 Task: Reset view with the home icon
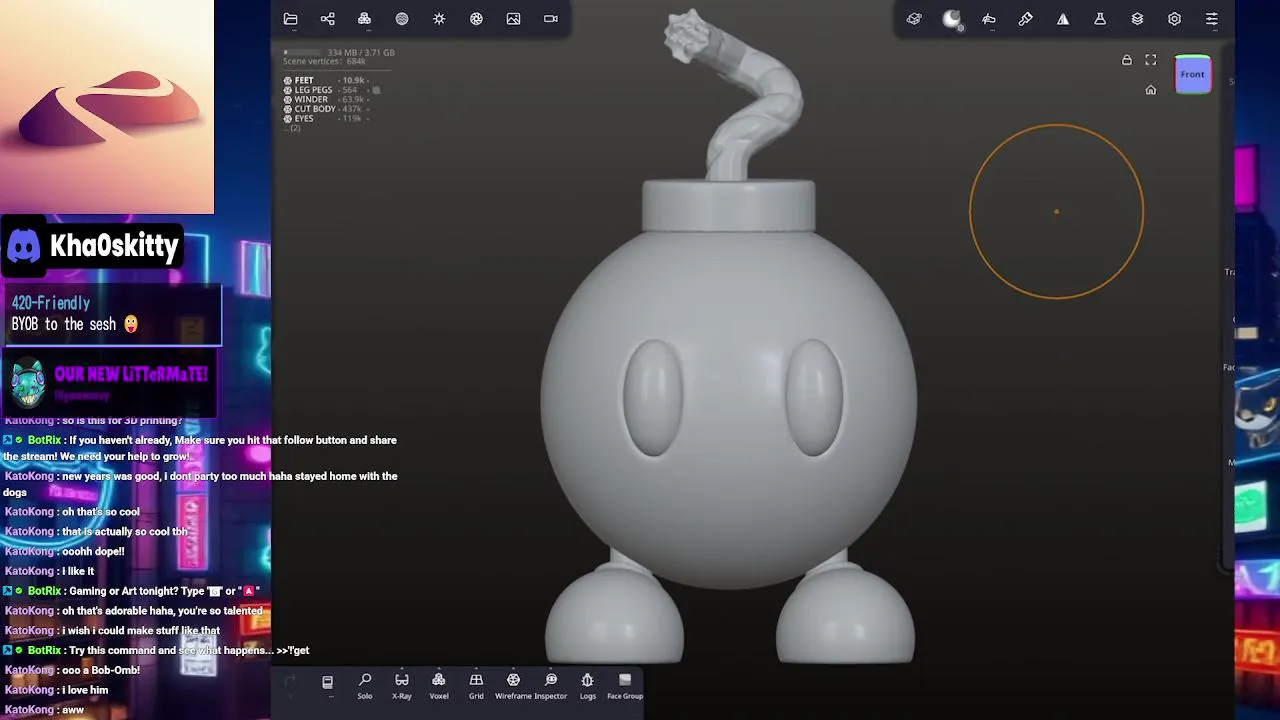(x=1151, y=90)
